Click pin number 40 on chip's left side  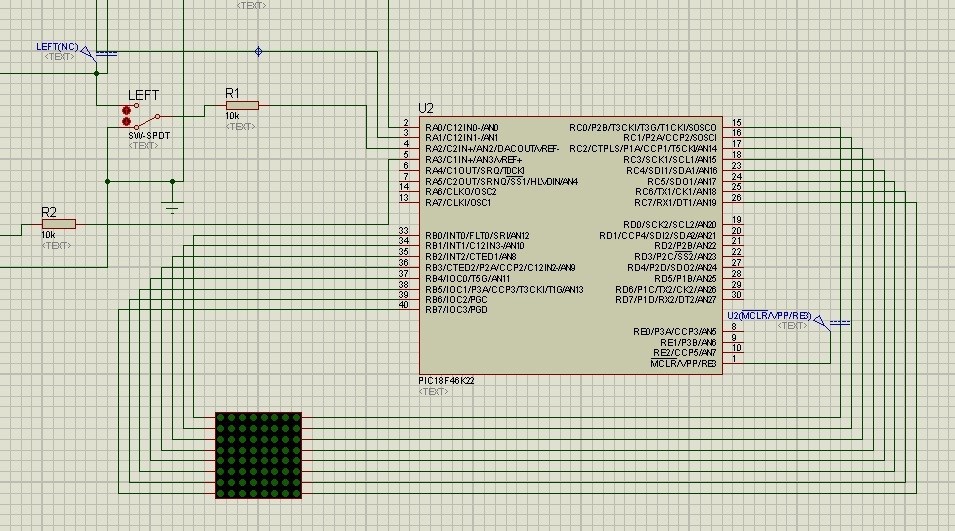403,304
